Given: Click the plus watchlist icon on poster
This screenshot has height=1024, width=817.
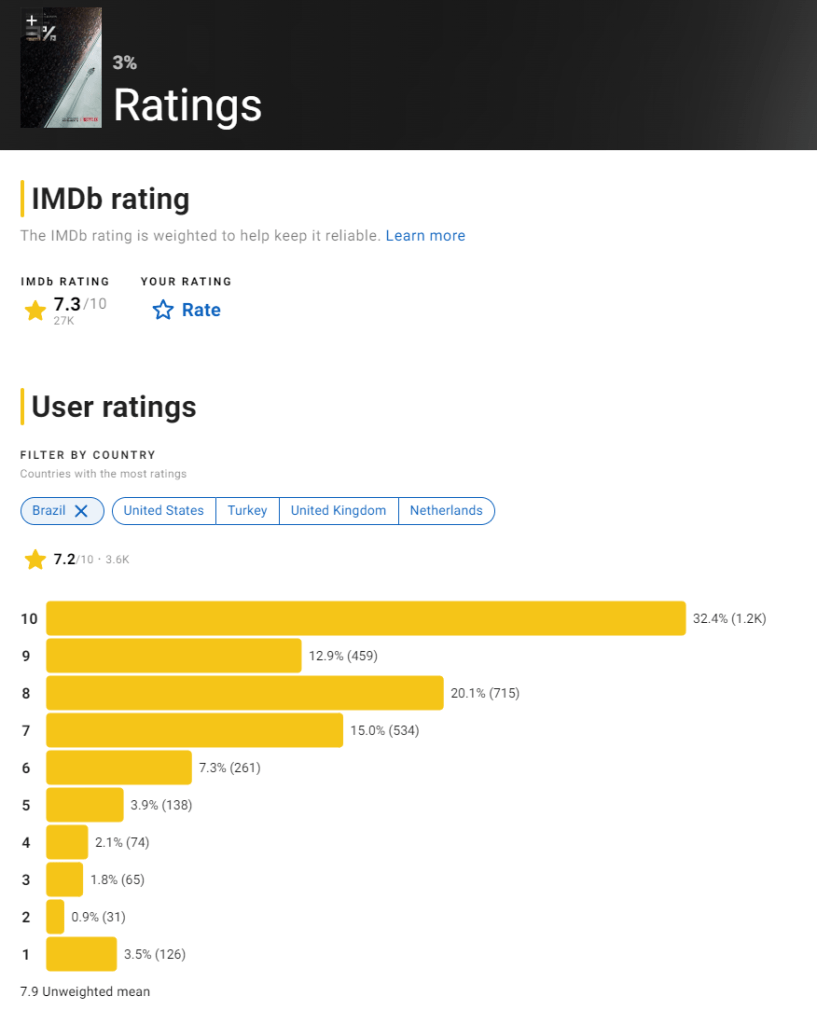Looking at the screenshot, I should point(31,20).
